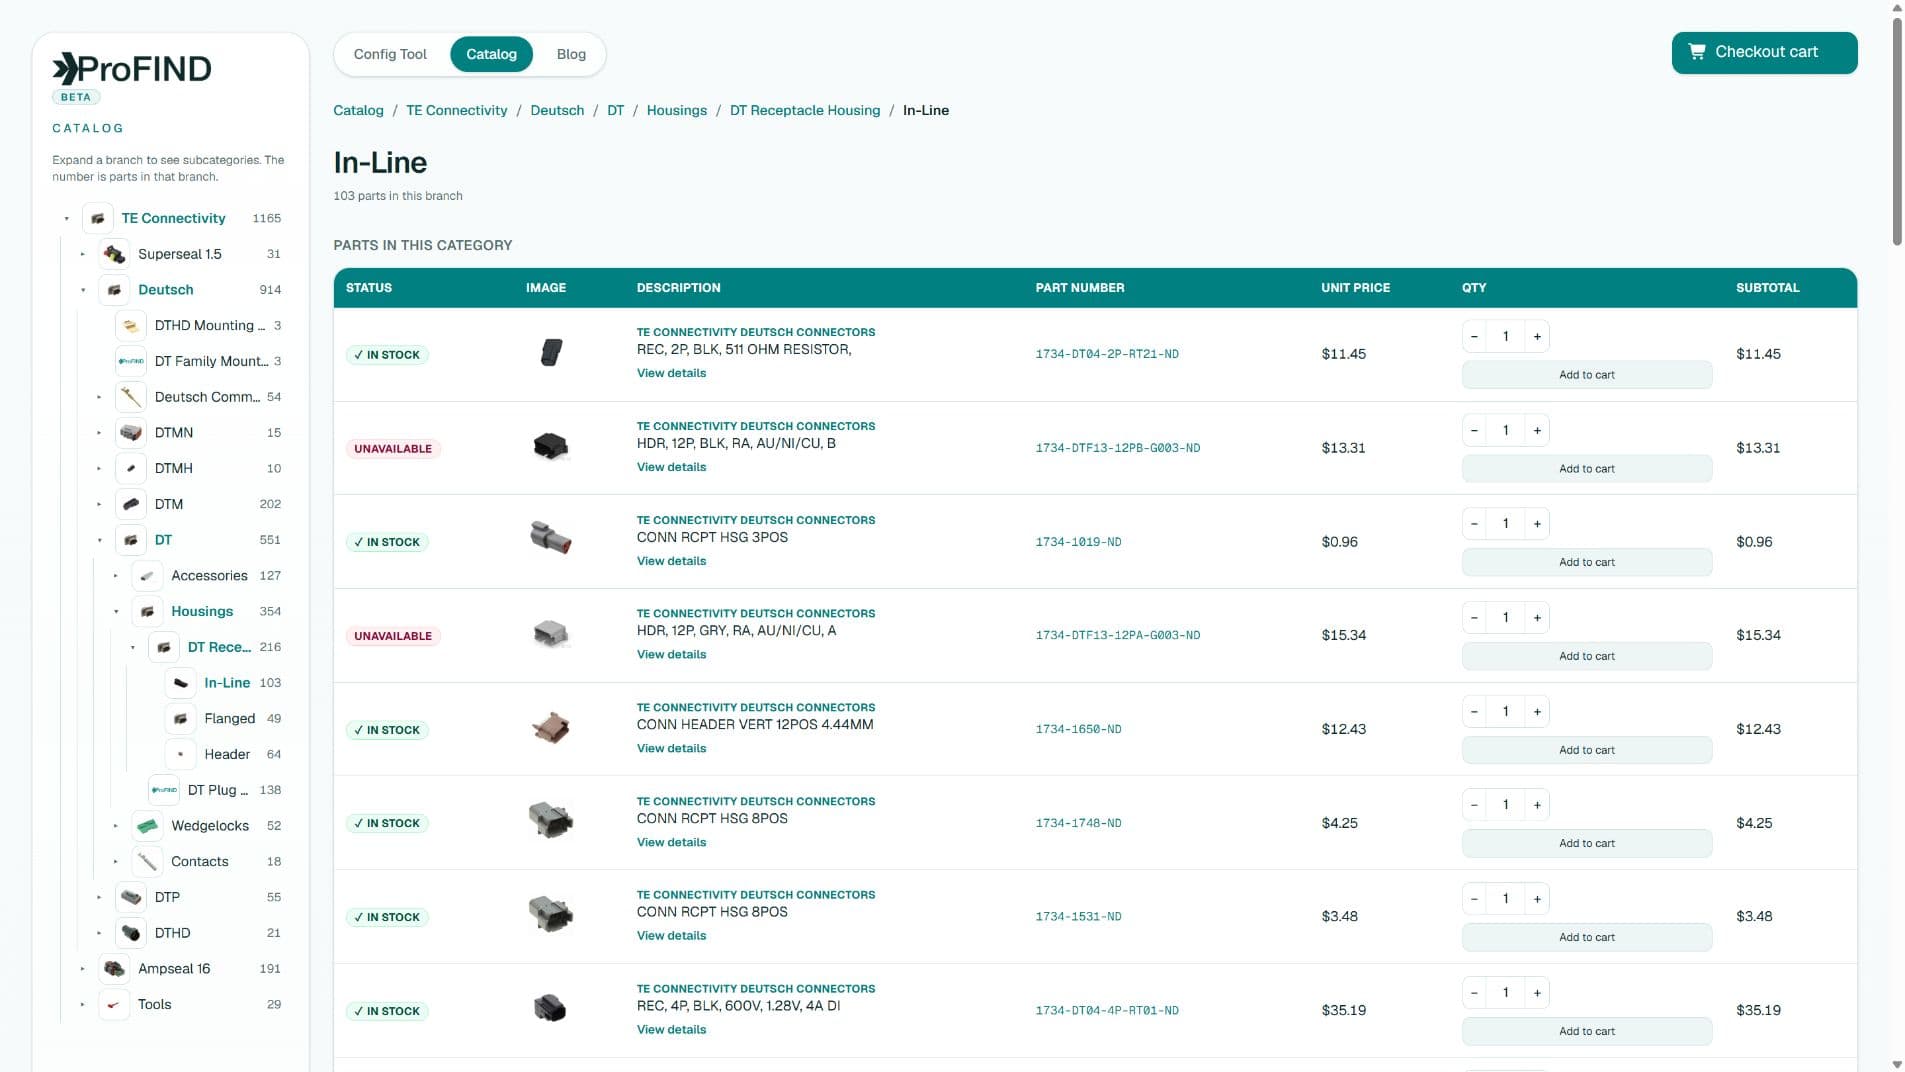Increase quantity for 1734-DT04-2P-RT21-ND
This screenshot has width=1905, height=1072.
(1537, 337)
